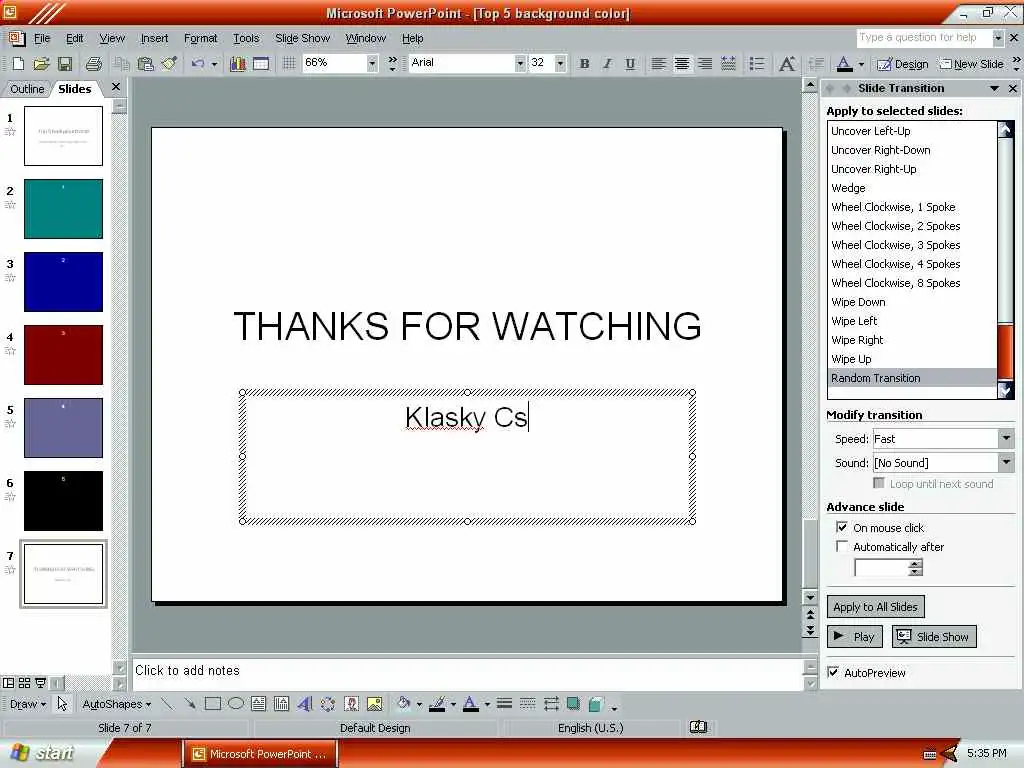Open the Font Color swatch on Drawing toolbar
The width and height of the screenshot is (1024, 768).
coord(470,703)
